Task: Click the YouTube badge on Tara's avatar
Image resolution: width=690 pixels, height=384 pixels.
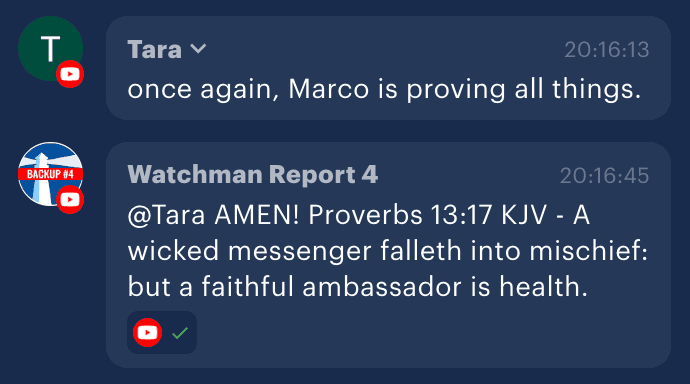Action: click(x=70, y=74)
